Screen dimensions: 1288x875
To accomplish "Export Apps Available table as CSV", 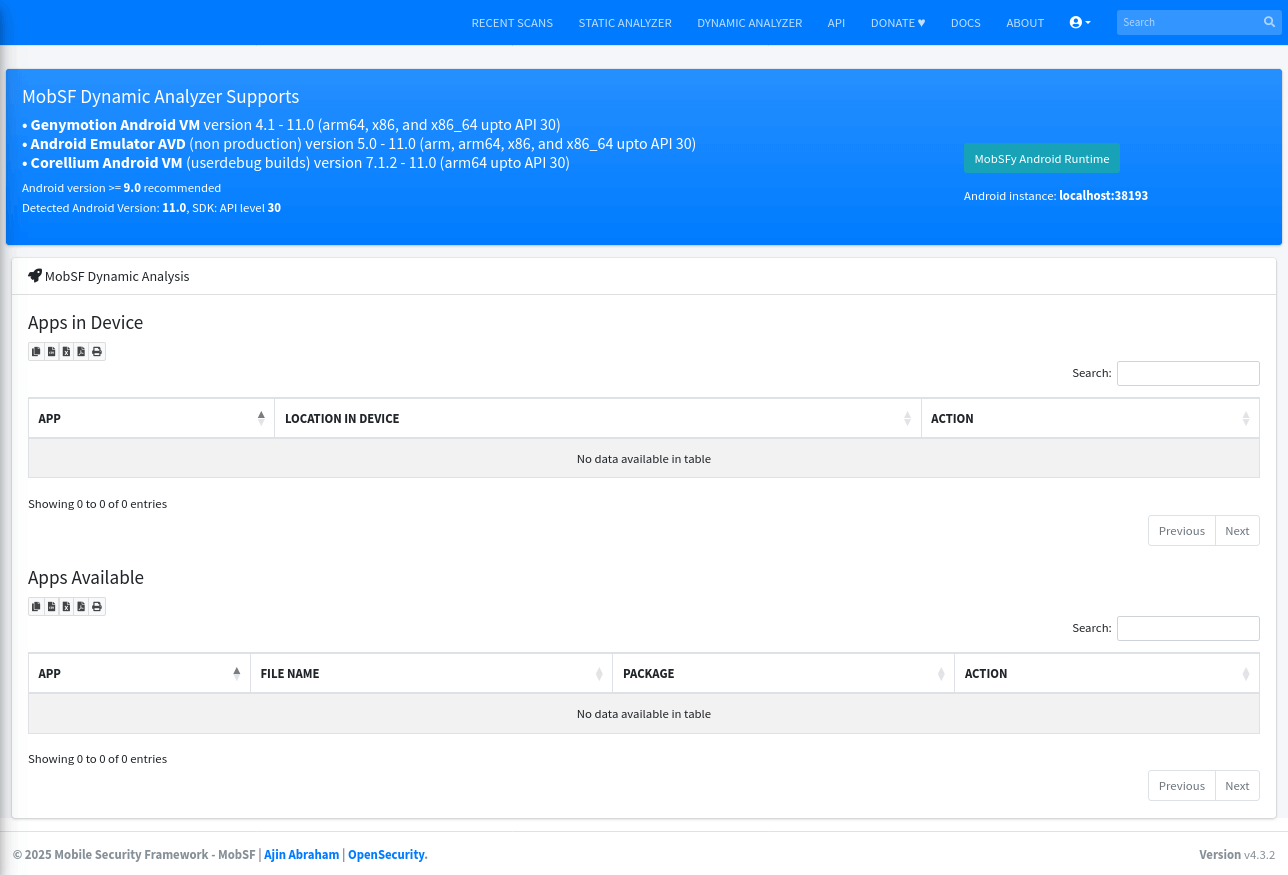I will 51,606.
